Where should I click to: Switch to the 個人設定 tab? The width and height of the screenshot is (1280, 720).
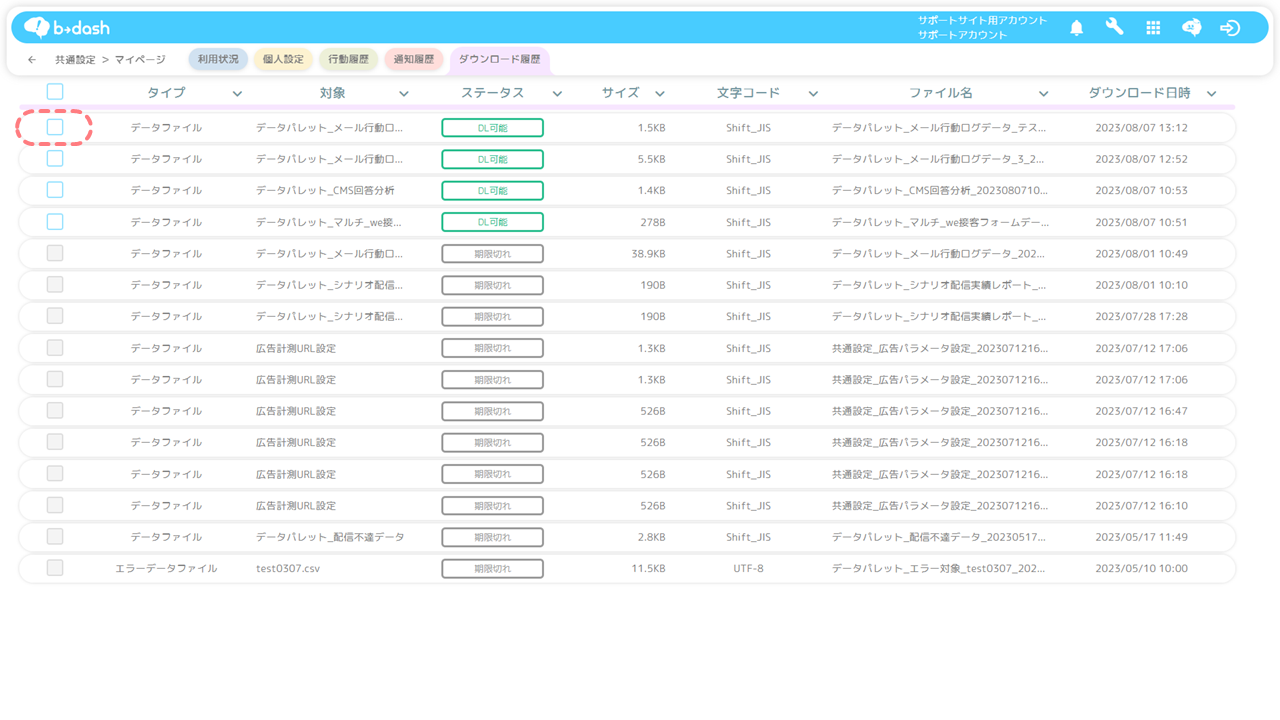click(283, 60)
